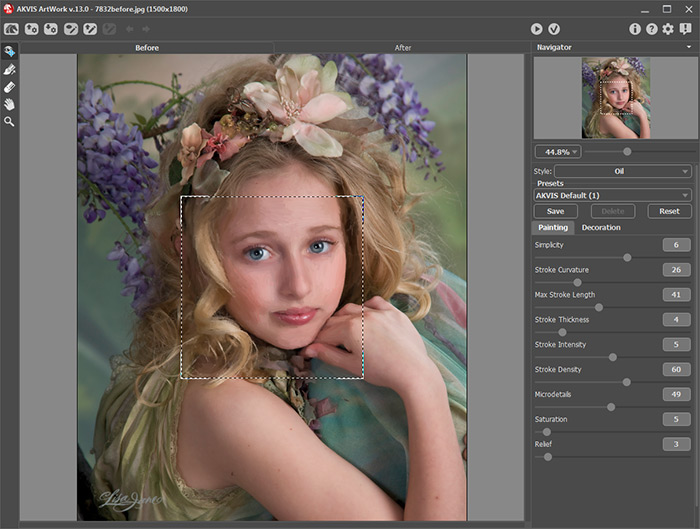
Task: Open the Help question mark icon
Action: tap(651, 29)
